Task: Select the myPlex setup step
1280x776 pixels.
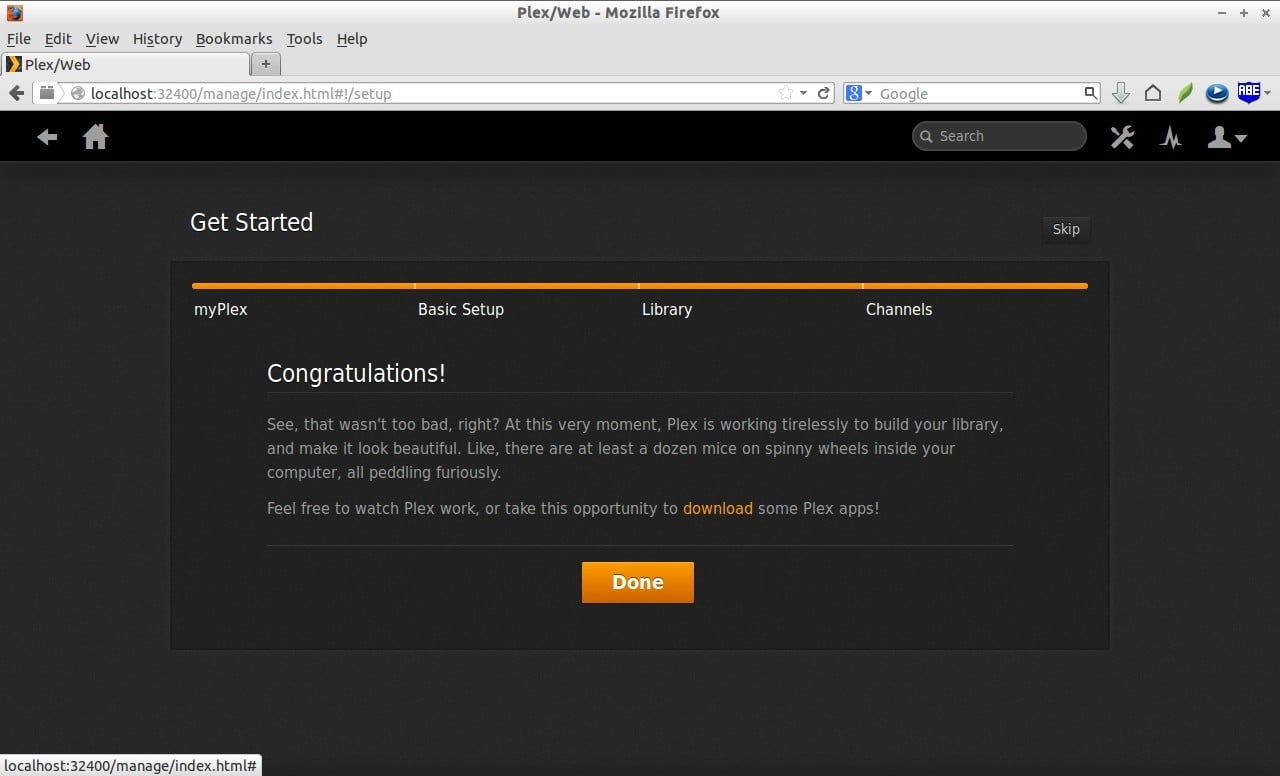Action: pos(221,309)
